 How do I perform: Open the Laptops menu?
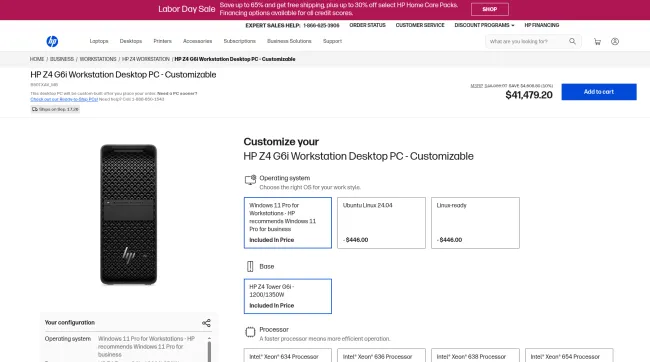click(99, 41)
